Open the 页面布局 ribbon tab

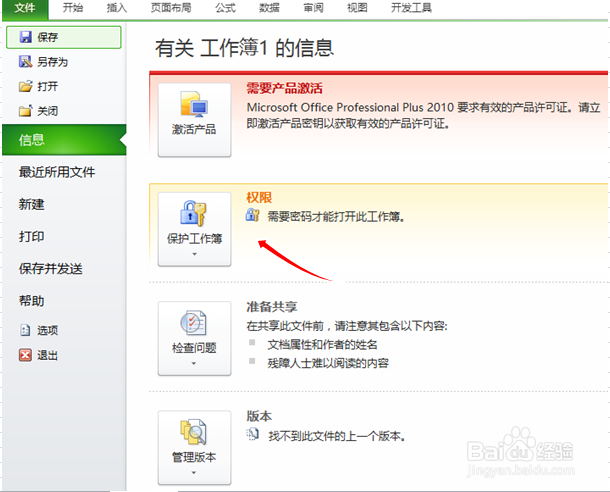[x=171, y=8]
